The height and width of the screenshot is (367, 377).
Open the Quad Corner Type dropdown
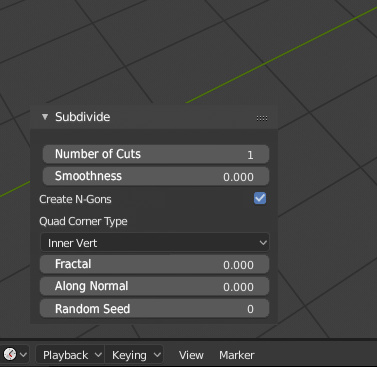(155, 243)
